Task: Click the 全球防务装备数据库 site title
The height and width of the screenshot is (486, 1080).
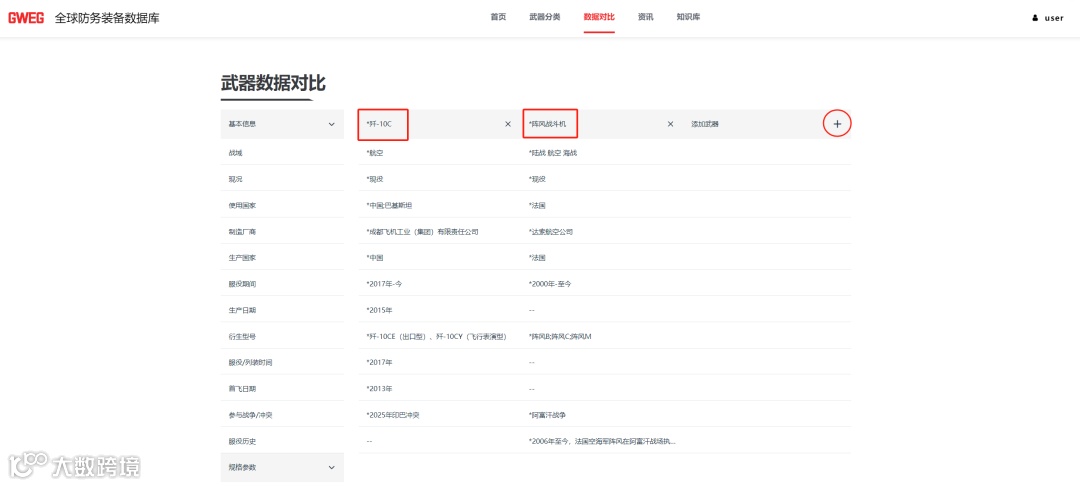Action: [107, 18]
